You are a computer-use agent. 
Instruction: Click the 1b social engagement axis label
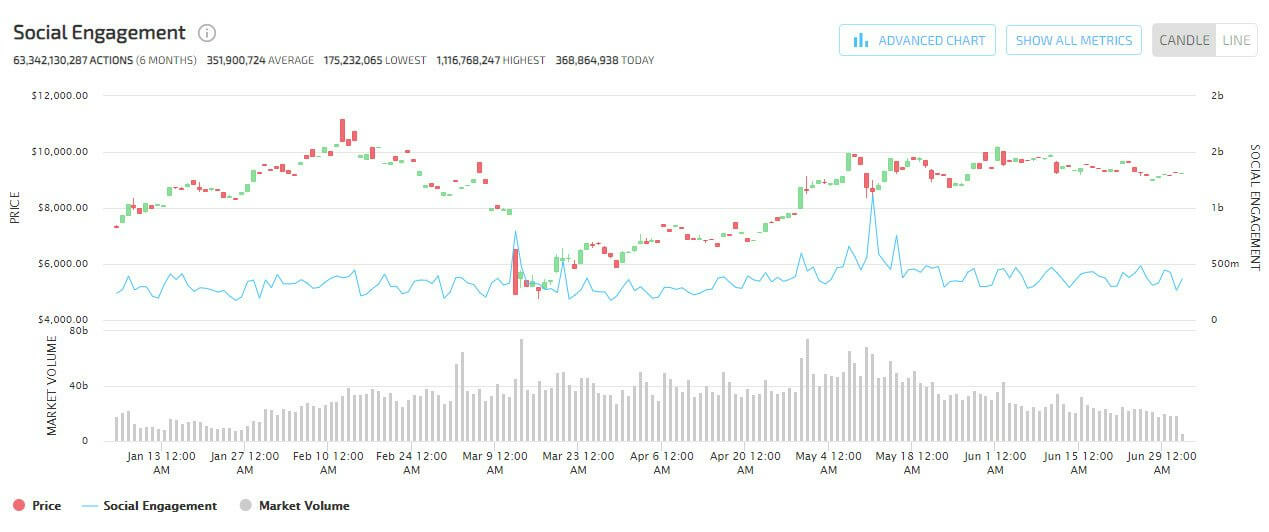1217,208
